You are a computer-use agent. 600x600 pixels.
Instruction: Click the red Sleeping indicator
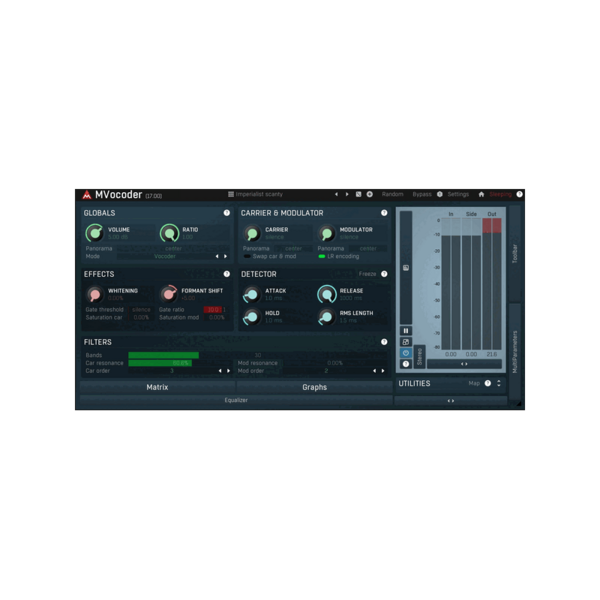[x=501, y=194]
